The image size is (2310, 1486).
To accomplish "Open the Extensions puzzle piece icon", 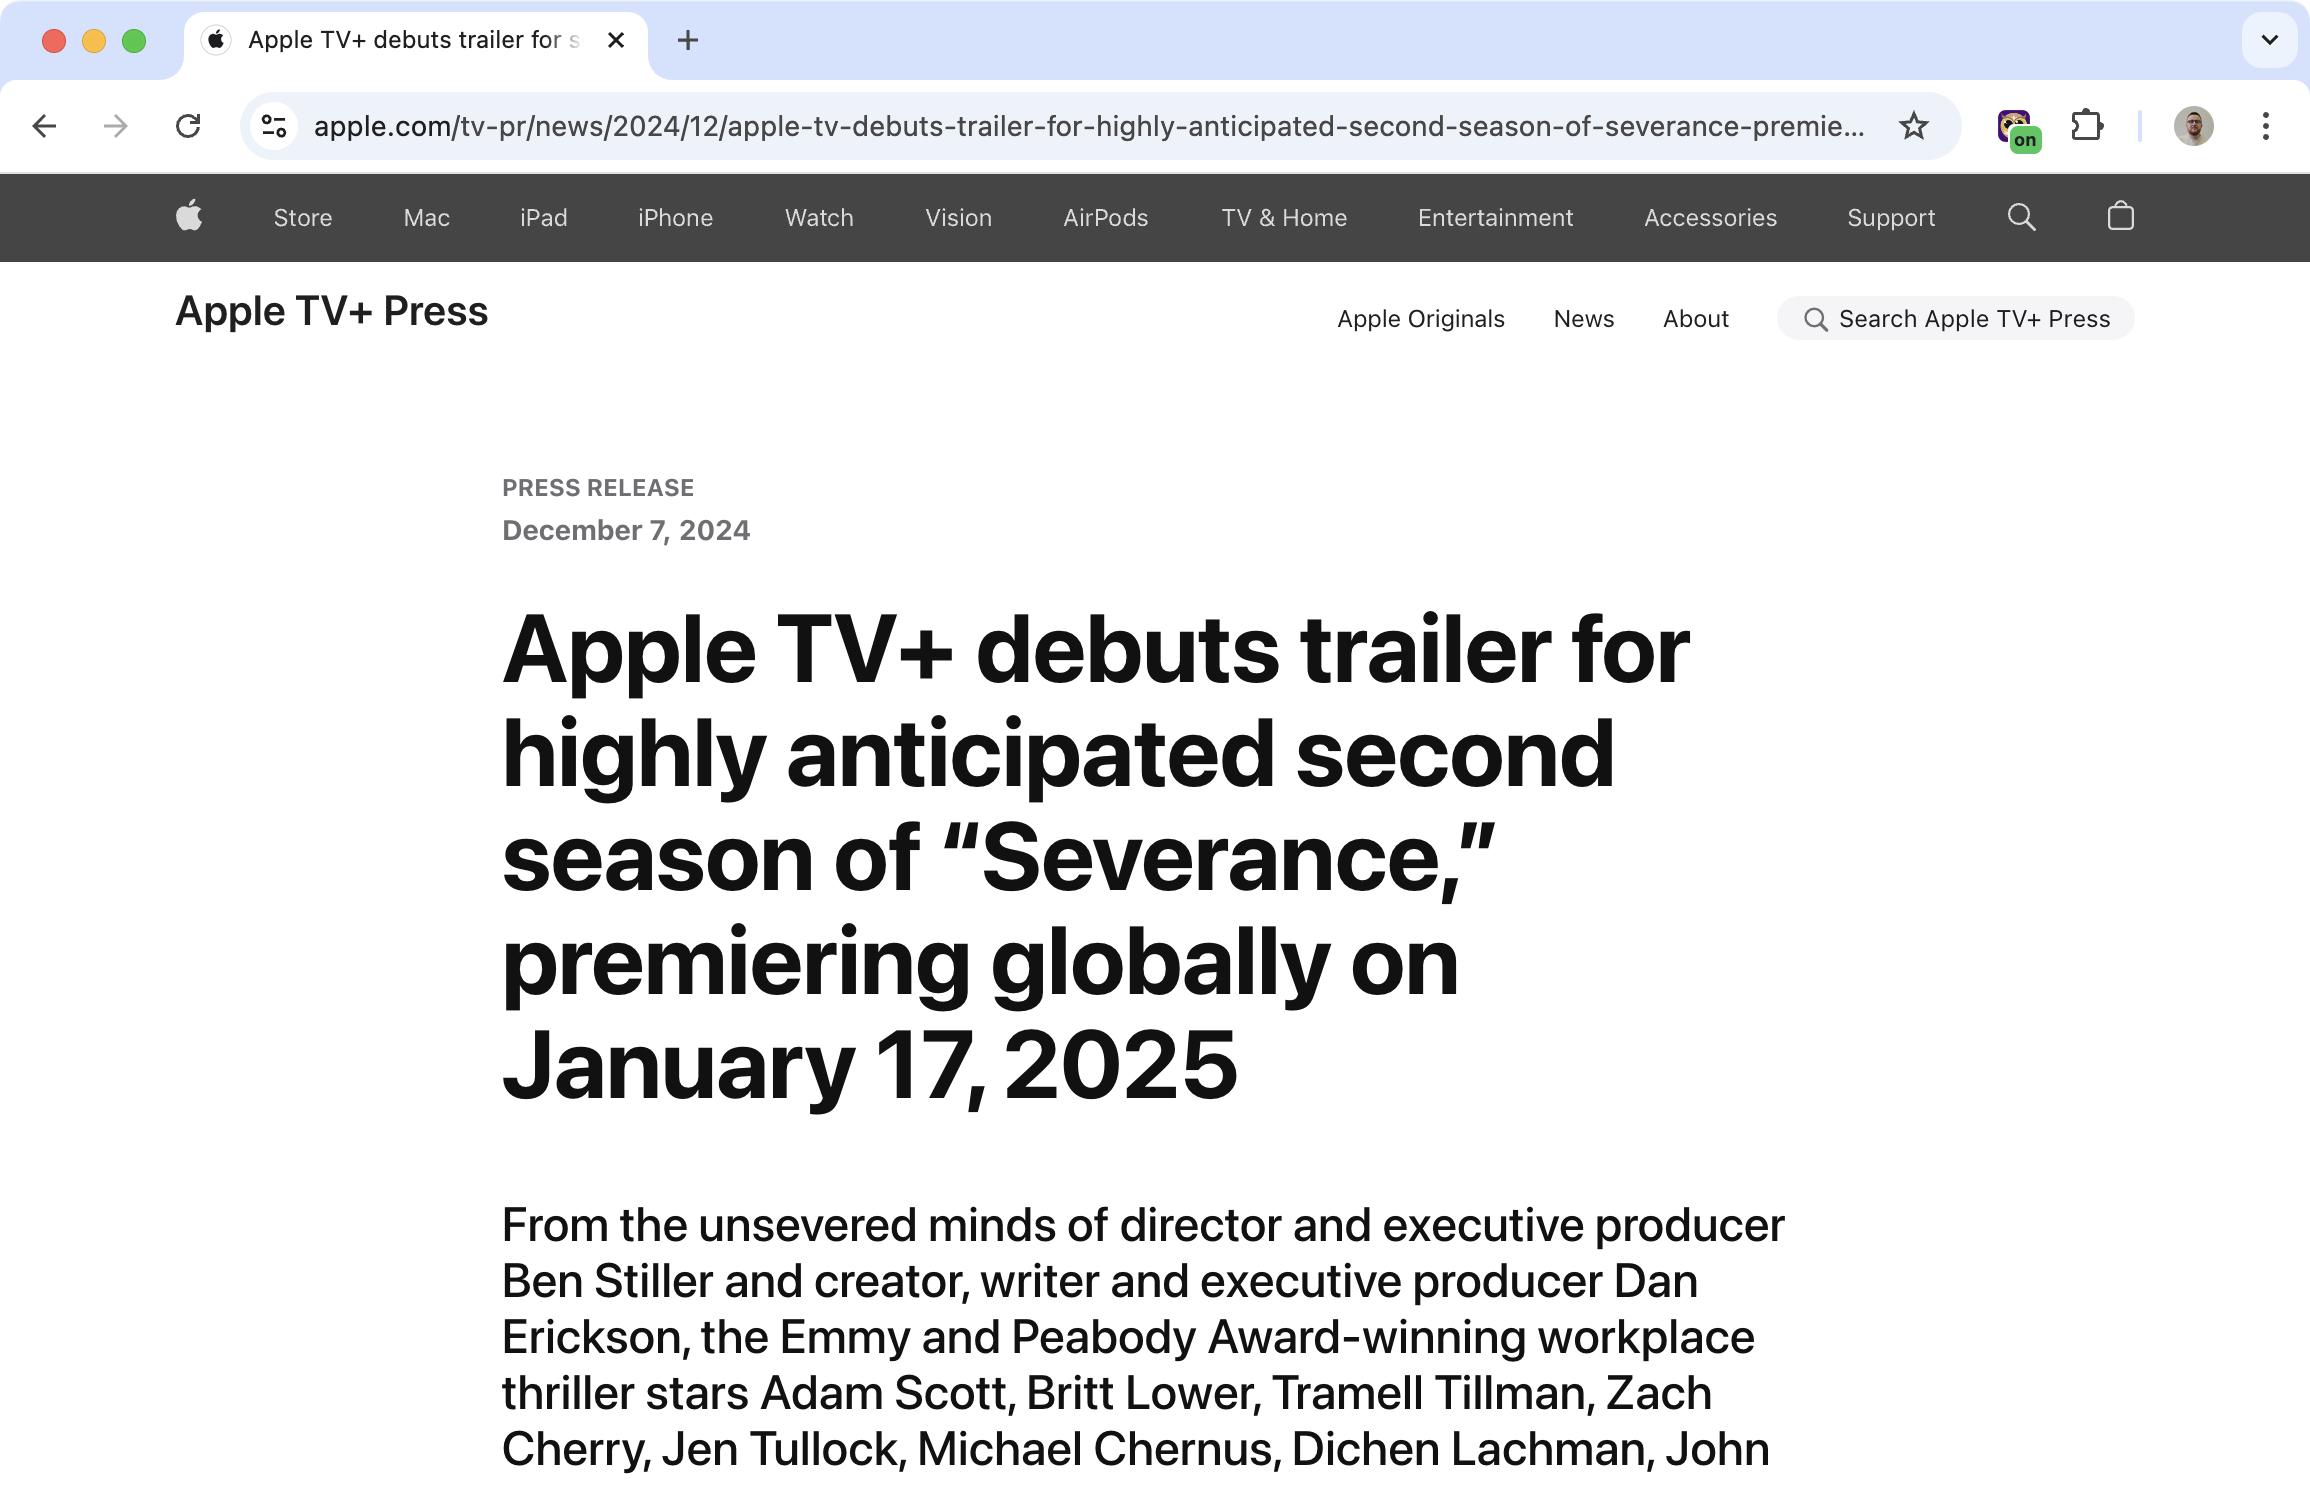I will click(2087, 126).
